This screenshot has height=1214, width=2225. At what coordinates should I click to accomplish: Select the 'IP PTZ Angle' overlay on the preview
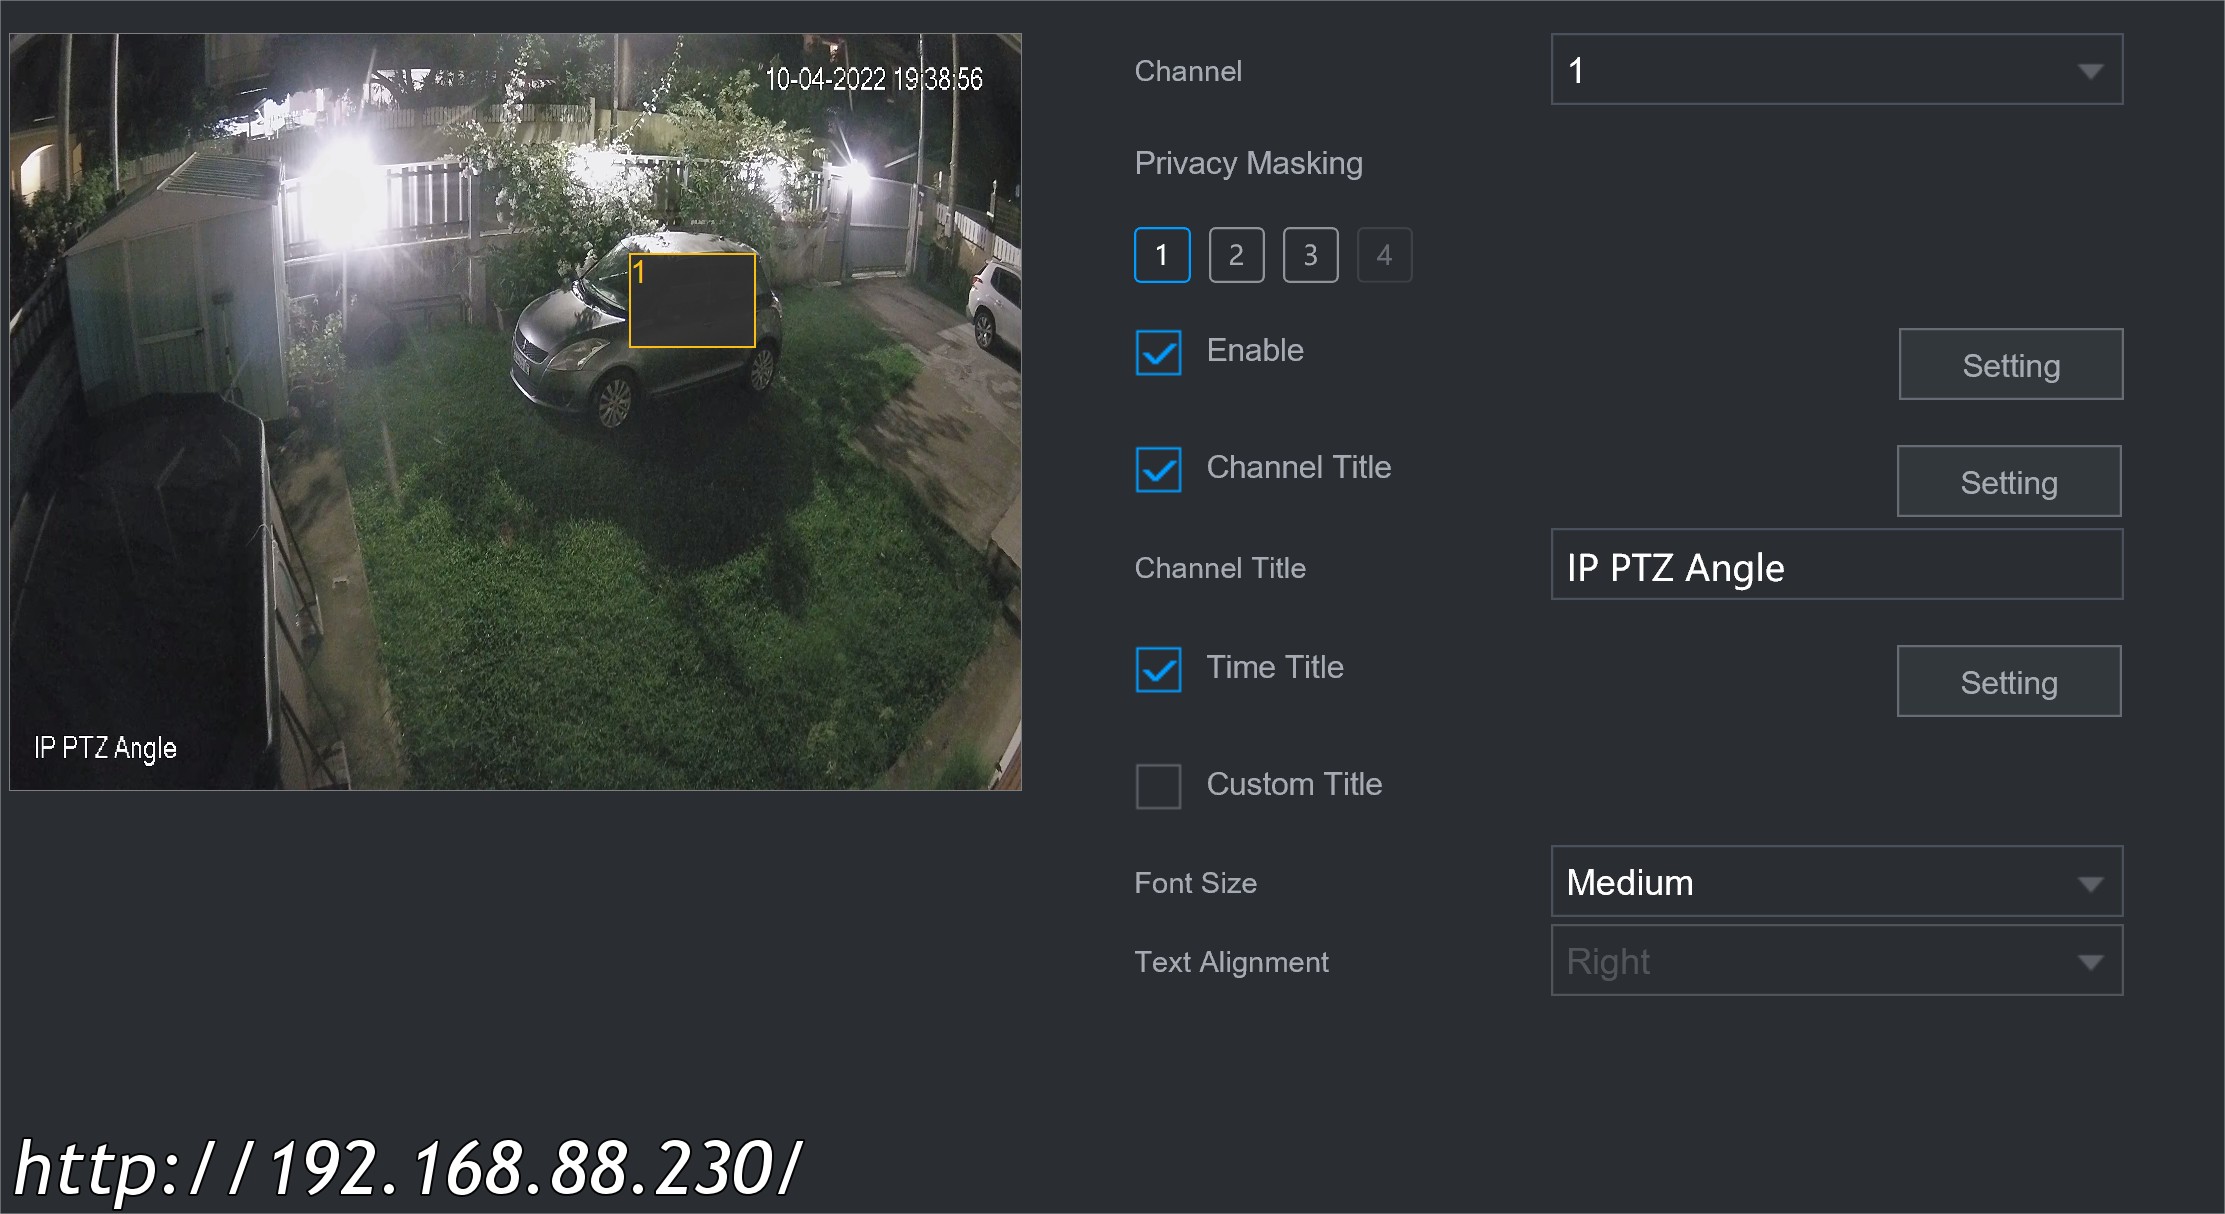(x=105, y=748)
